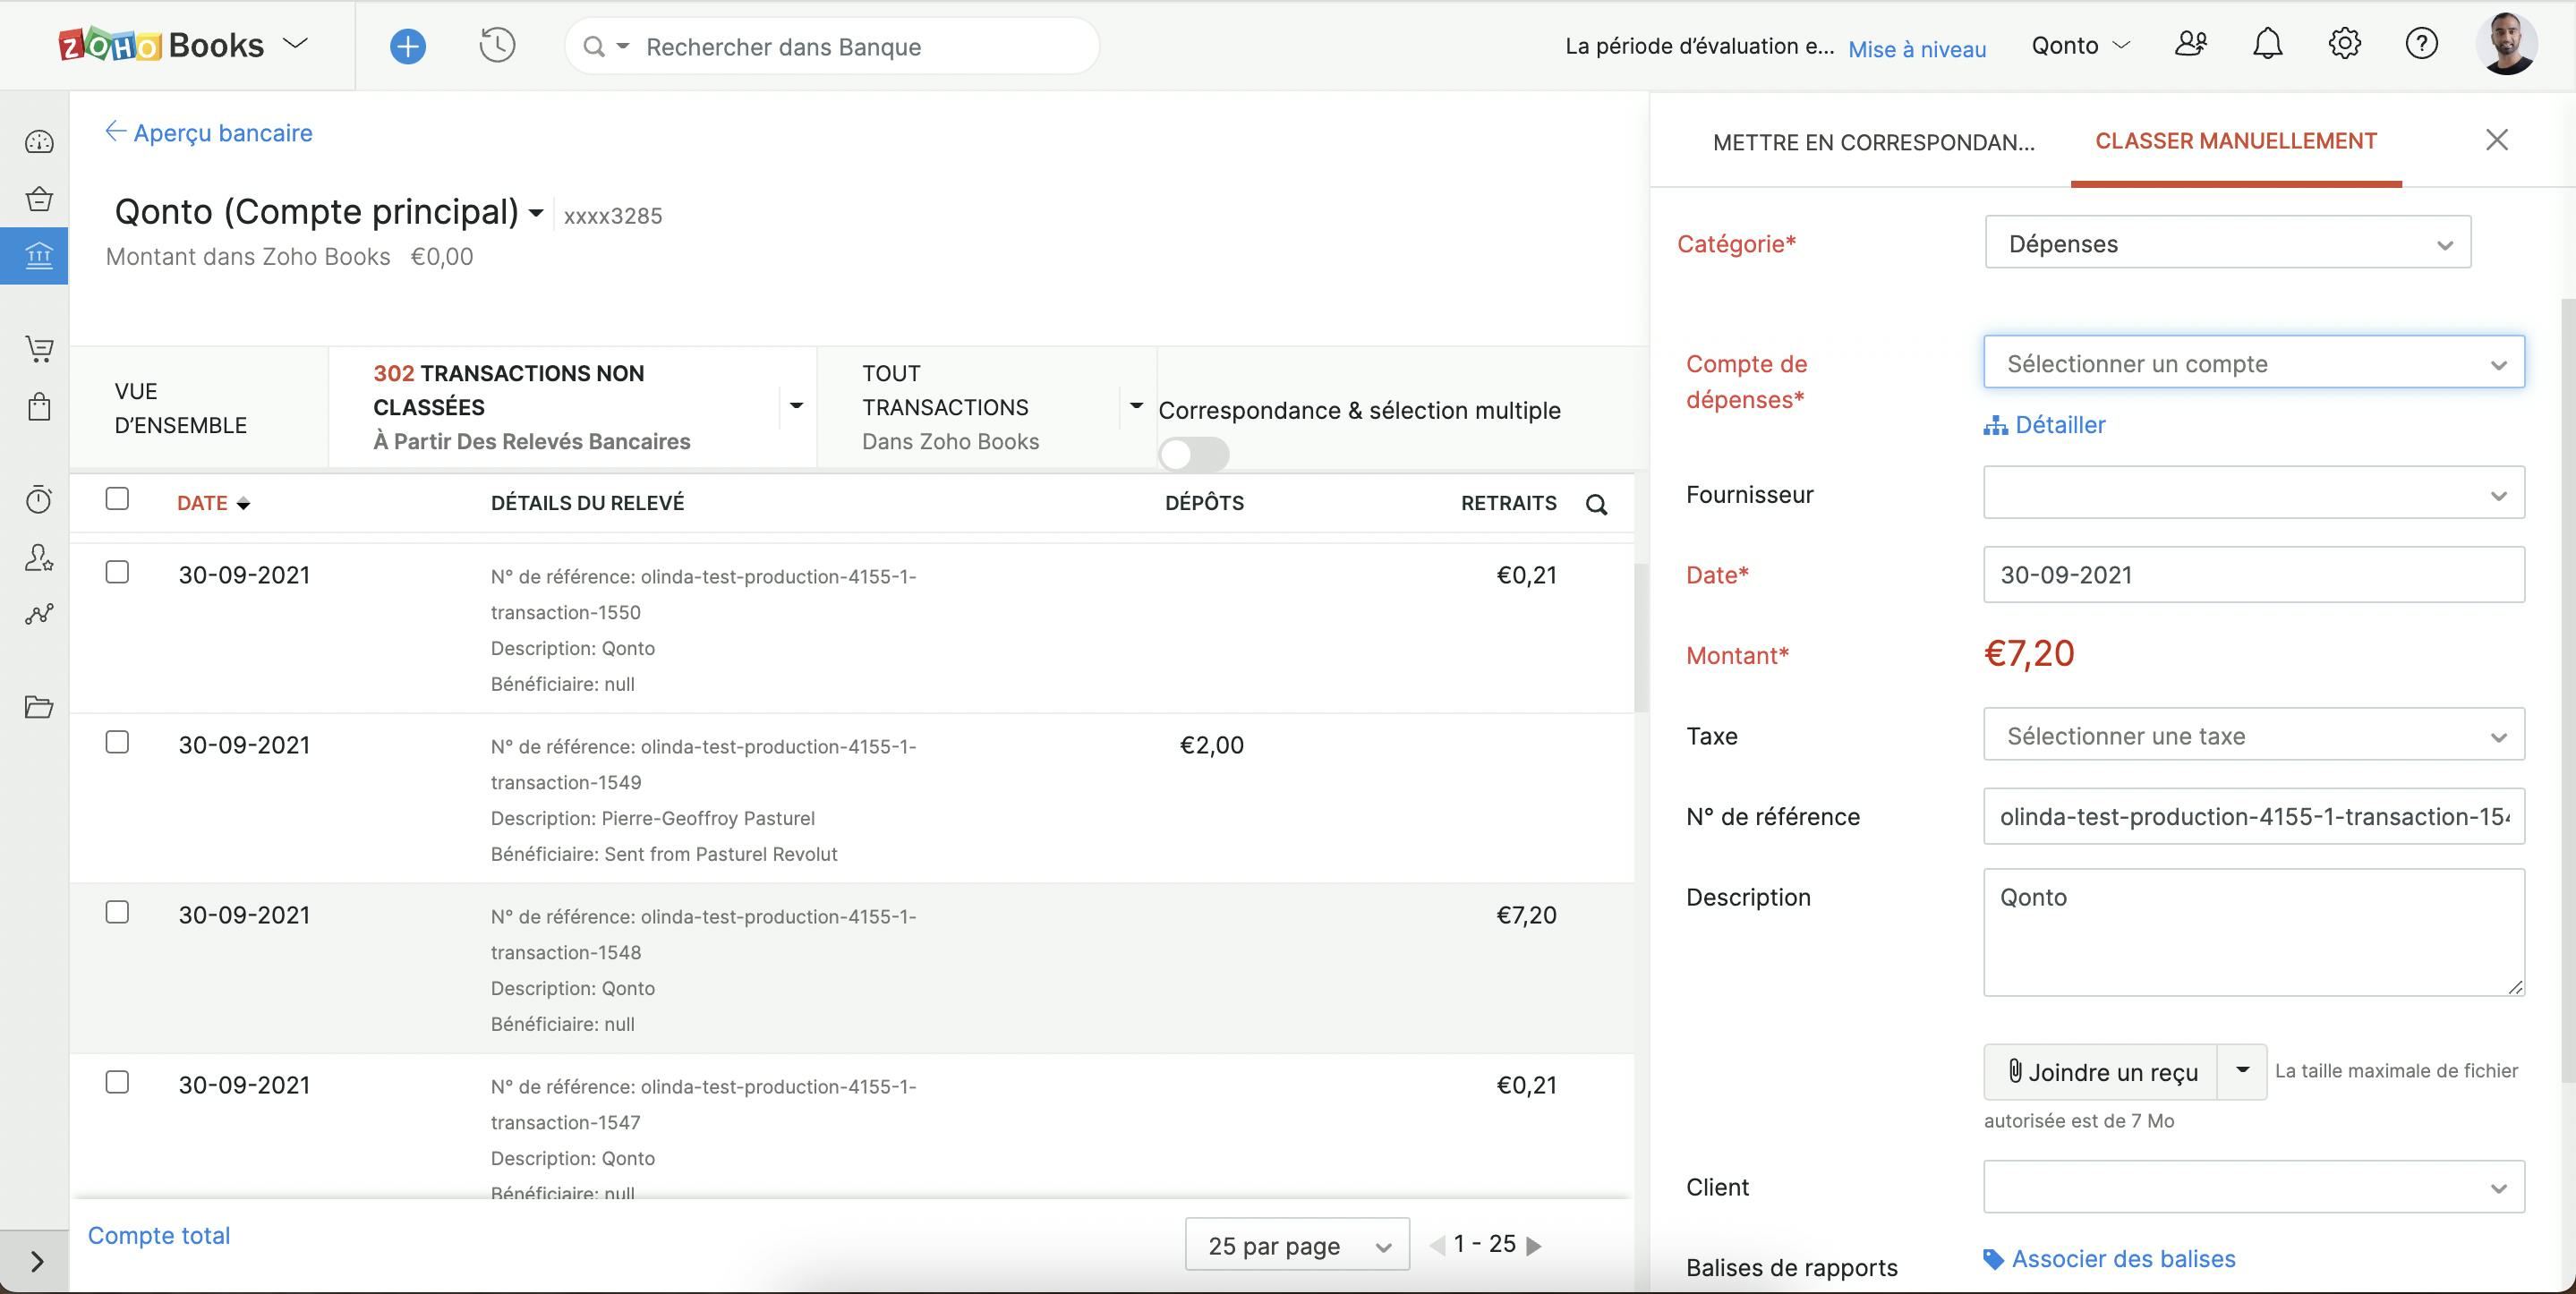Open the Banking module in the sidebar
This screenshot has height=1294, width=2576.
(x=38, y=256)
